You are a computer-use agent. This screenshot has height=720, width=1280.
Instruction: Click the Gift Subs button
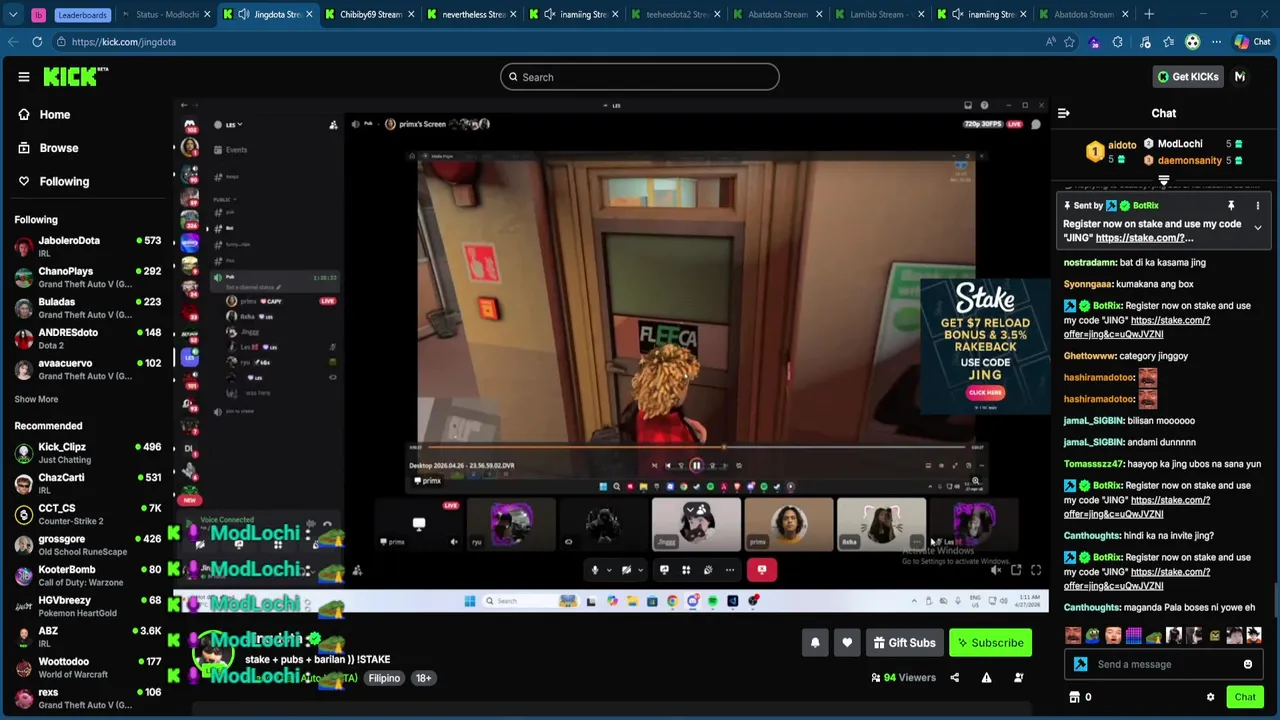pyautogui.click(x=903, y=643)
